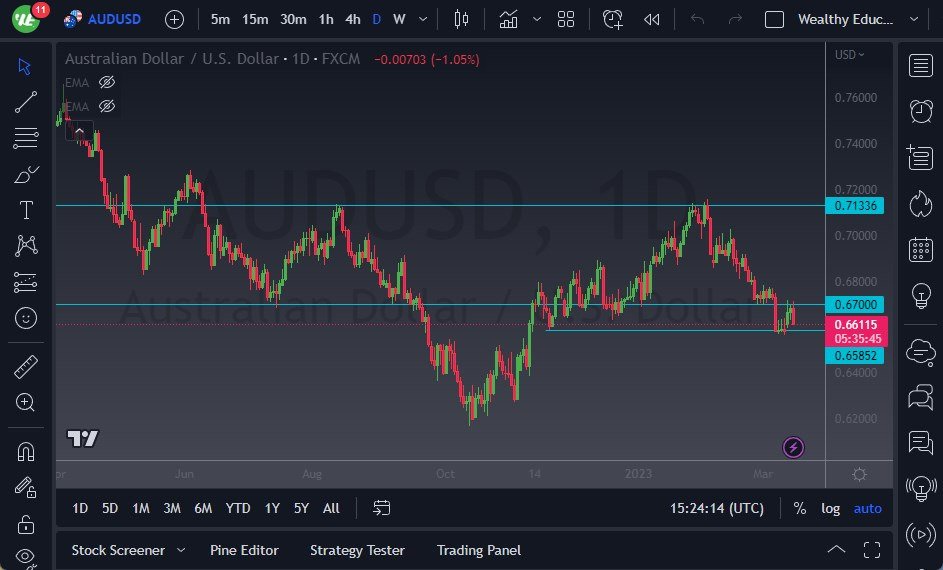
Task: Select the ruler measure tool
Action: [x=25, y=367]
